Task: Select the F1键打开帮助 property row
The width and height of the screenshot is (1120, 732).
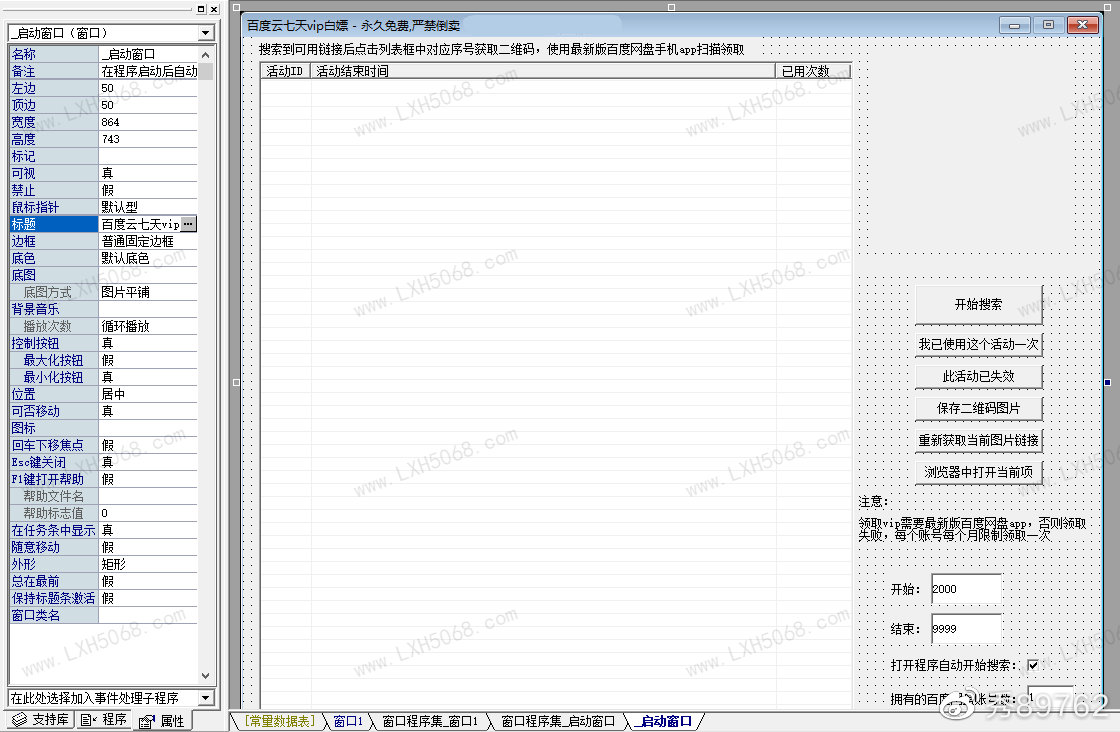Action: 104,479
